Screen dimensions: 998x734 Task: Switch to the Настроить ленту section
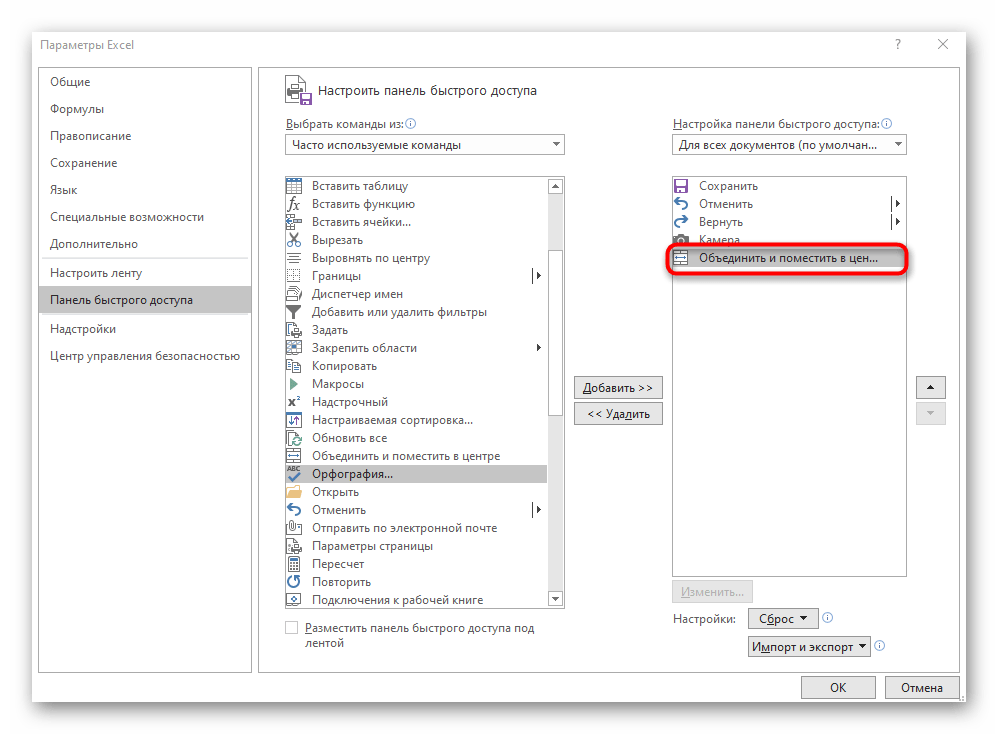(x=96, y=273)
